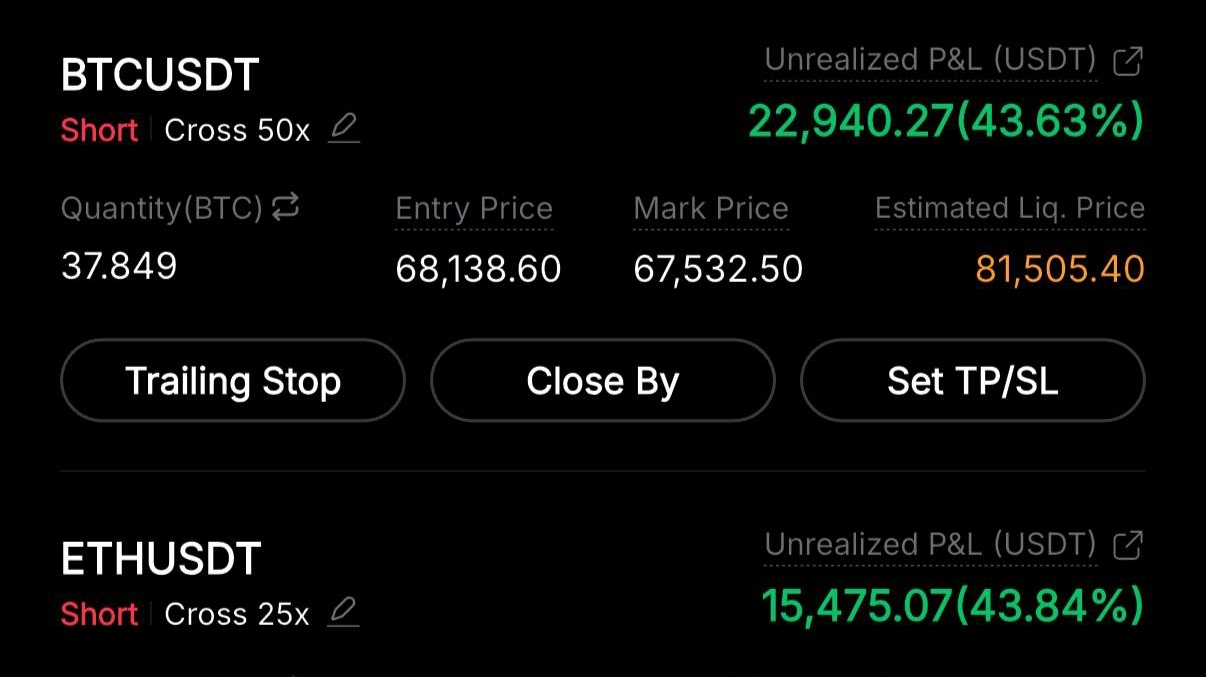Tap the Set TP/SL button

coord(972,381)
